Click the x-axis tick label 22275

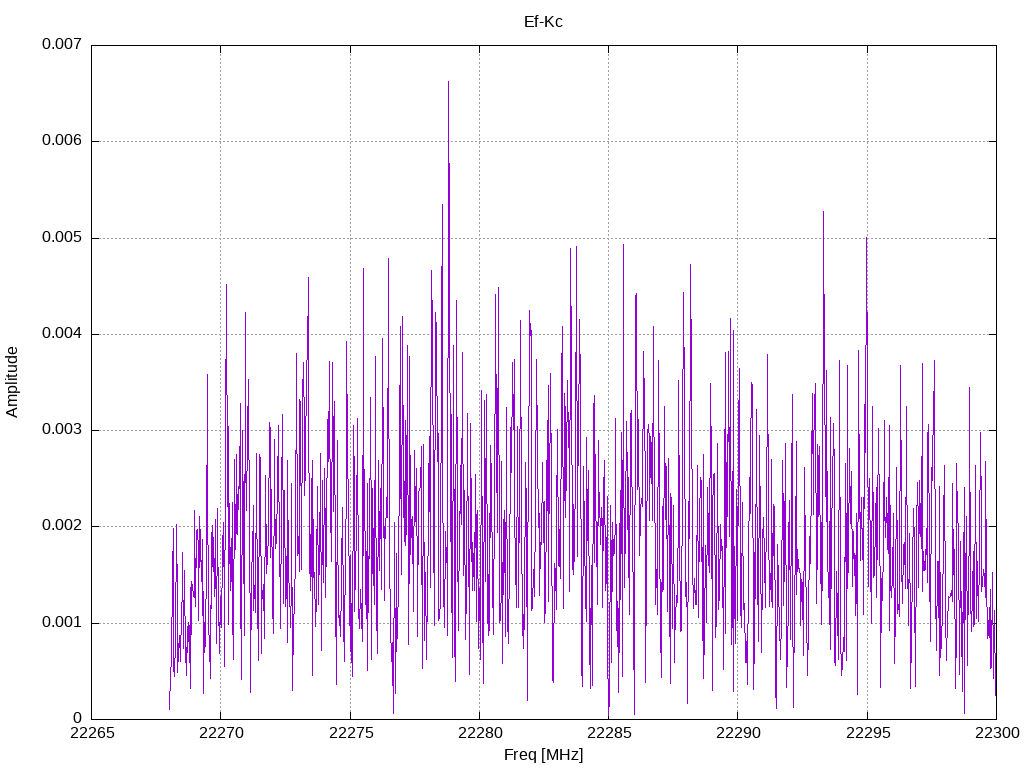[x=351, y=733]
